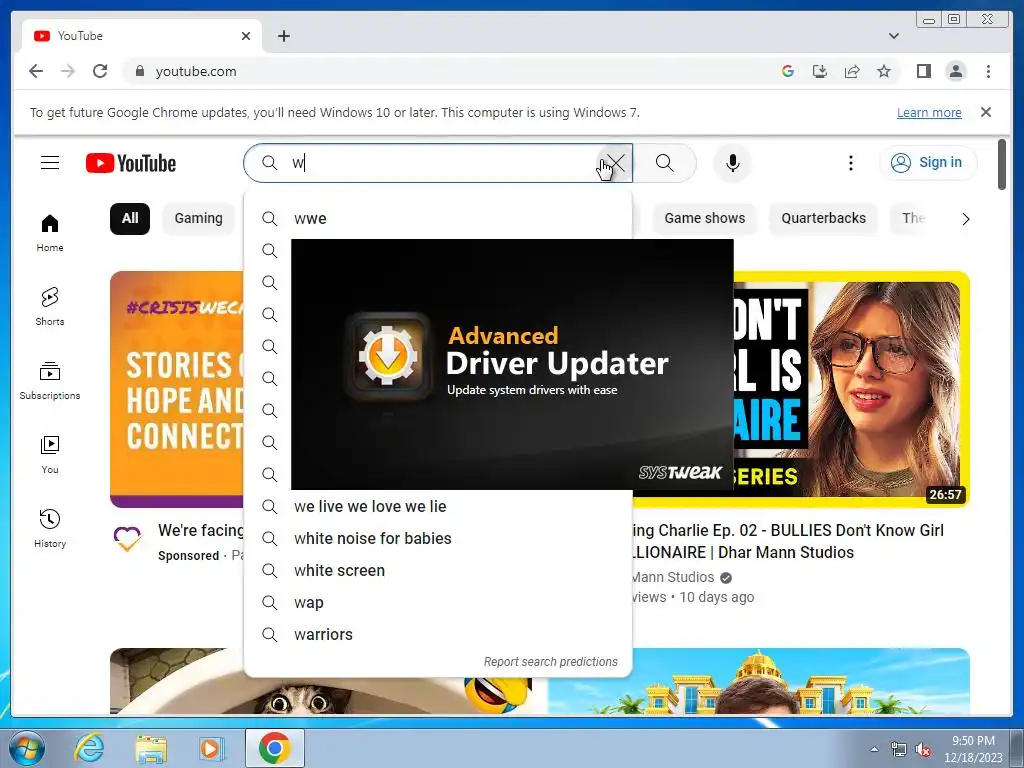Click the page vertical scrollbar
The image size is (1024, 768).
click(x=1002, y=165)
